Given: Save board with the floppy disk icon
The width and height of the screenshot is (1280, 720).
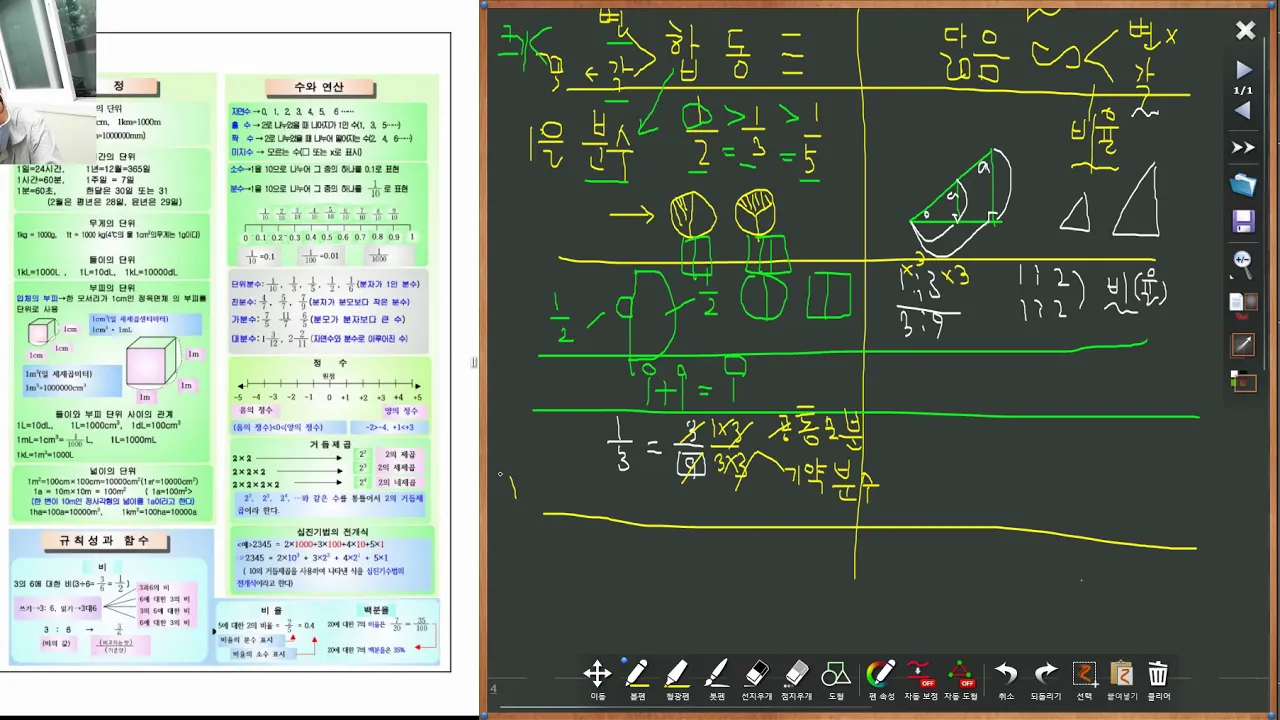Looking at the screenshot, I should point(1243,221).
